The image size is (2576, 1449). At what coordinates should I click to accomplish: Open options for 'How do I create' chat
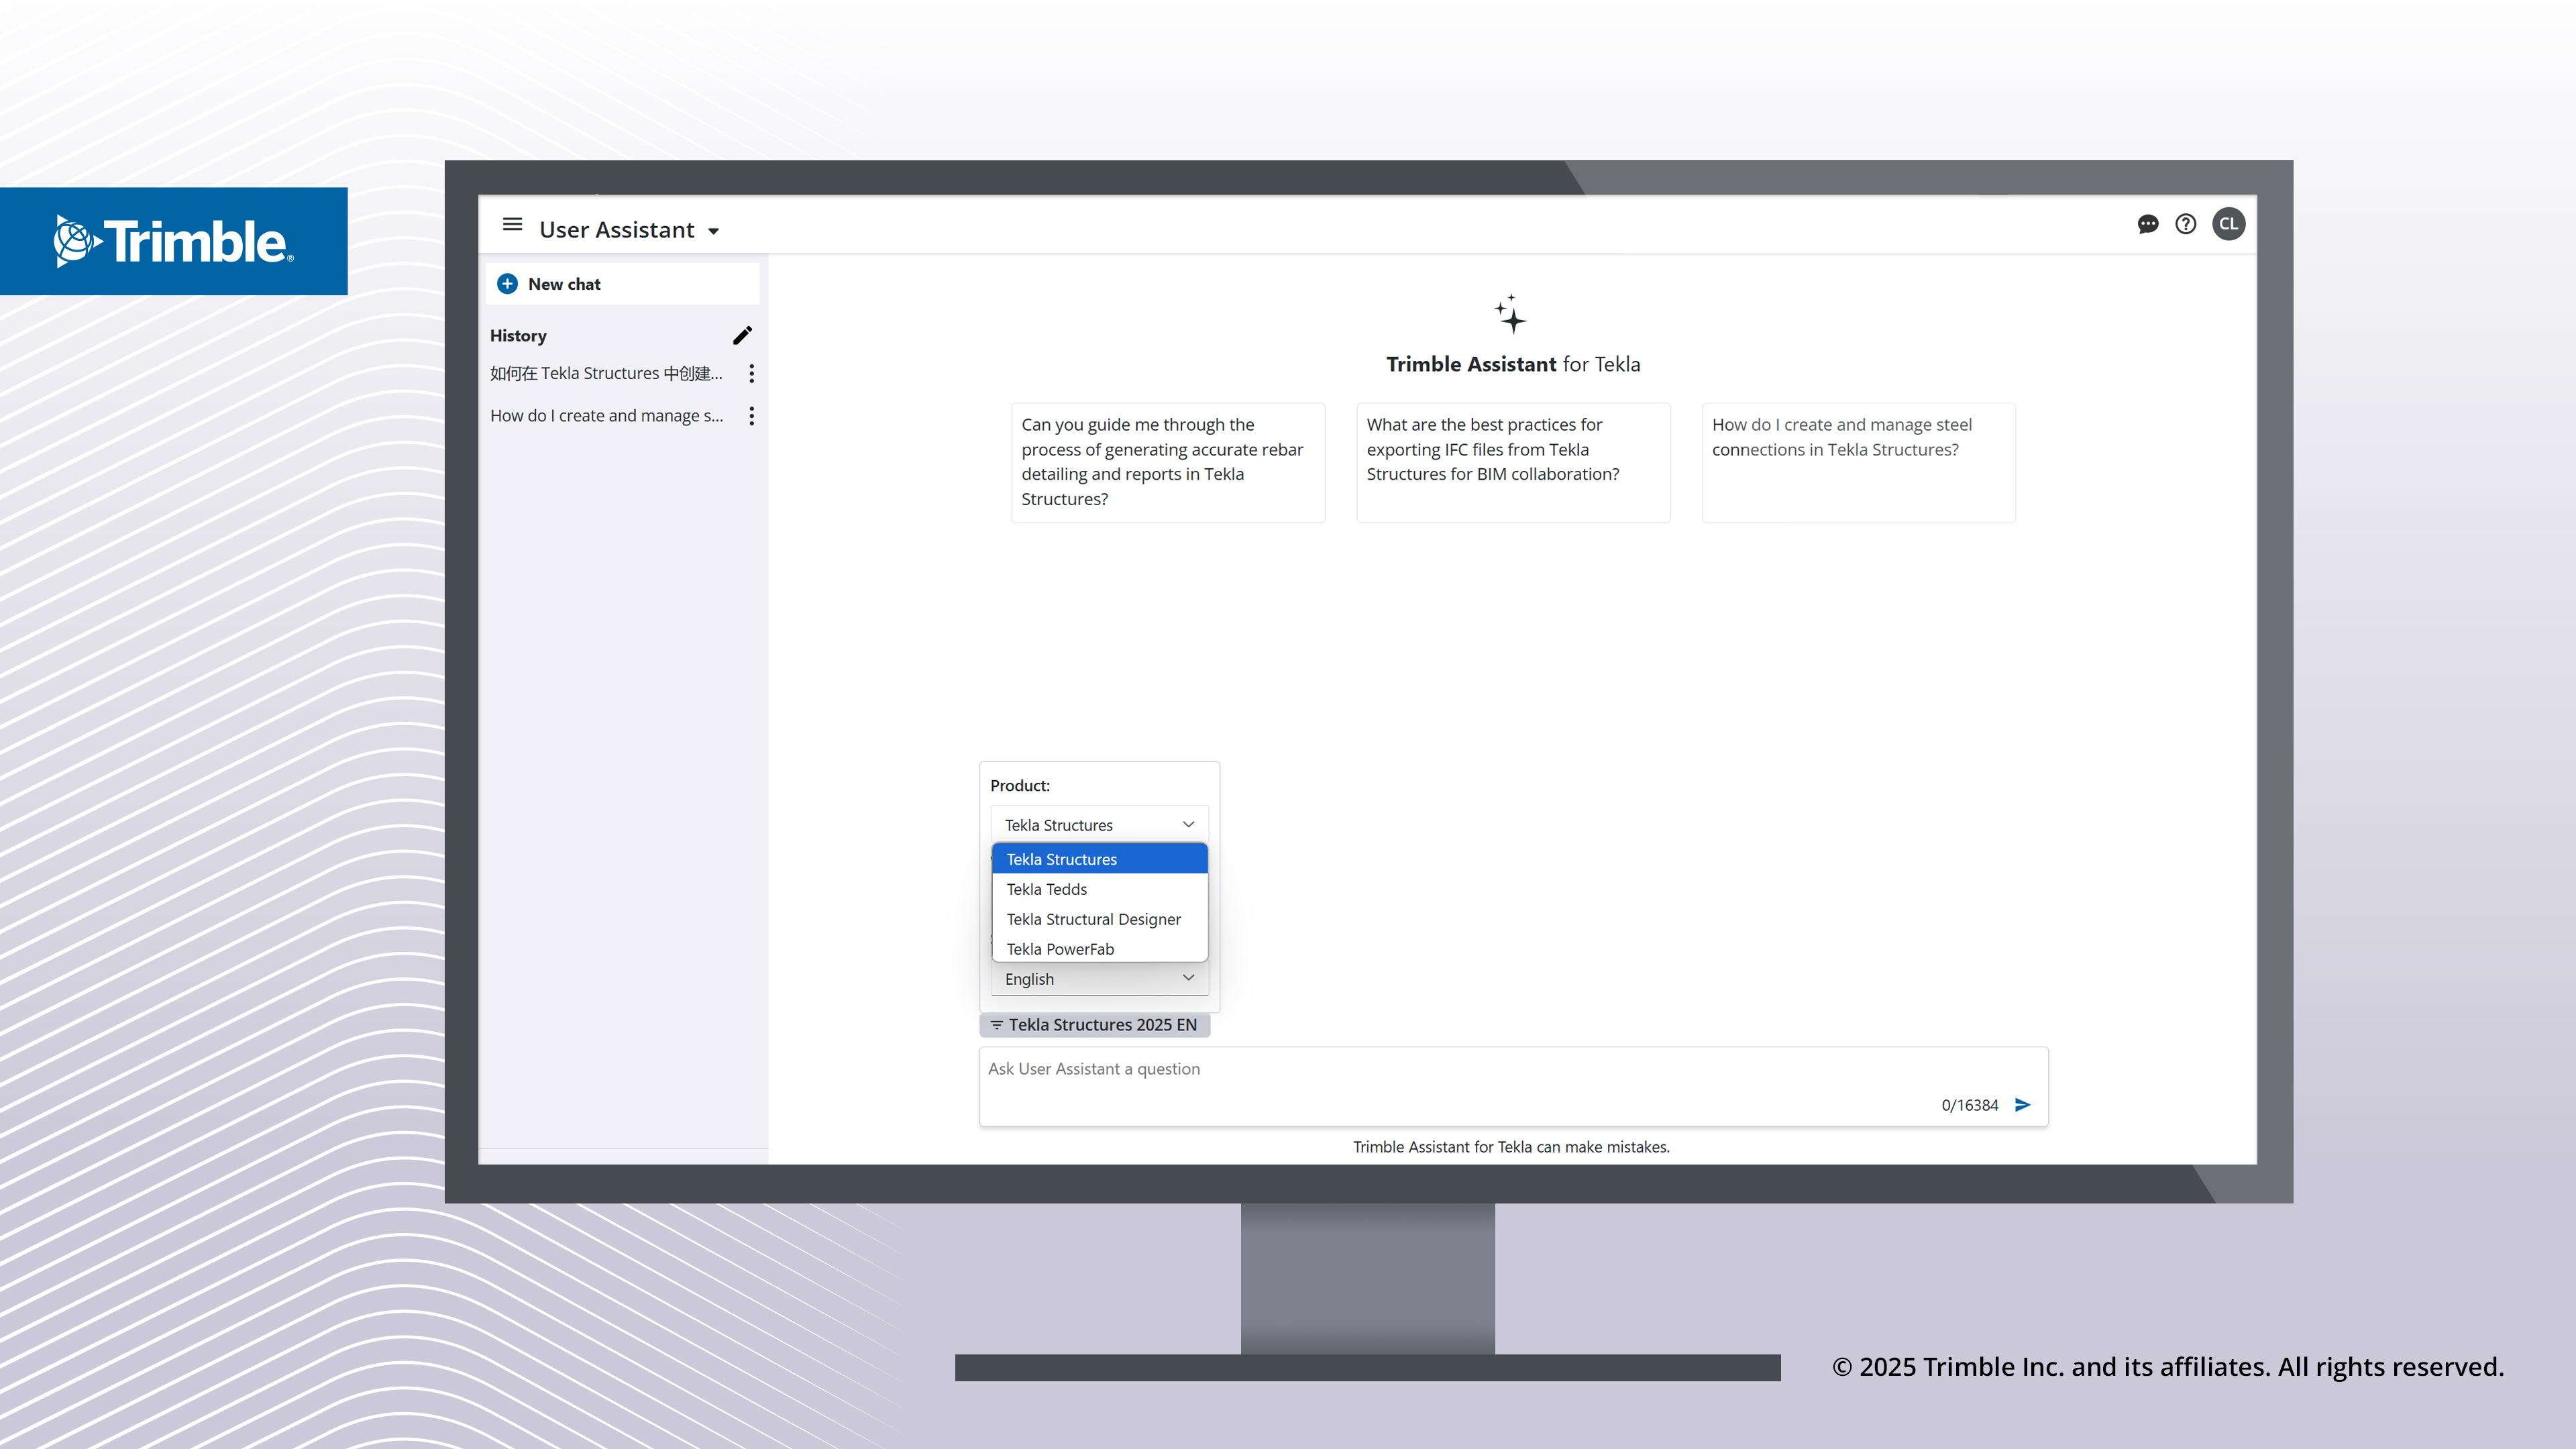pos(751,415)
